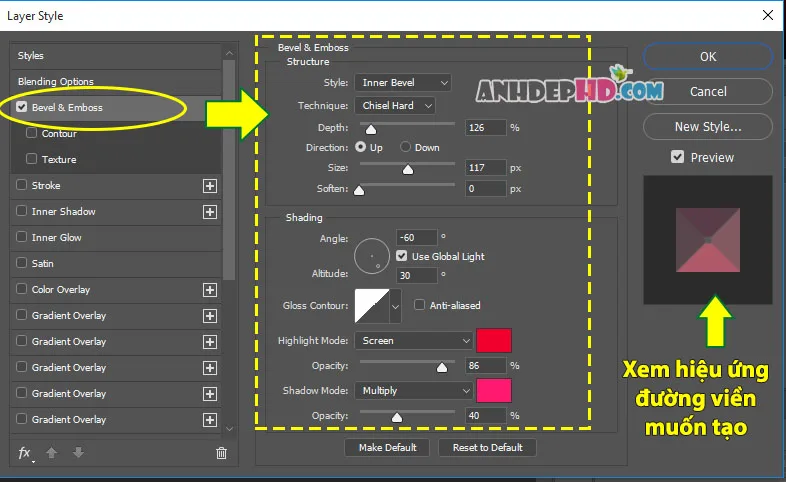Click the Depth value field showing 126
The width and height of the screenshot is (786, 482).
485,128
